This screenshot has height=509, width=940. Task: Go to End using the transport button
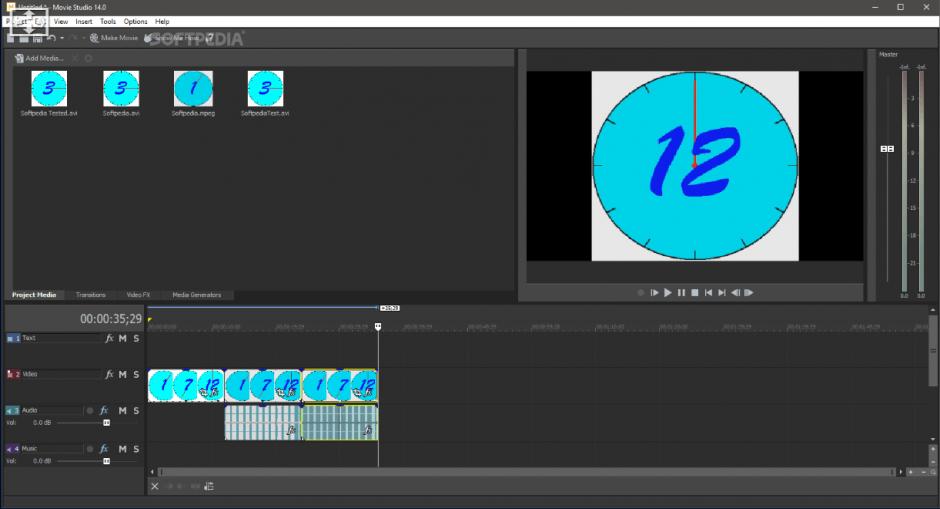pyautogui.click(x=722, y=293)
